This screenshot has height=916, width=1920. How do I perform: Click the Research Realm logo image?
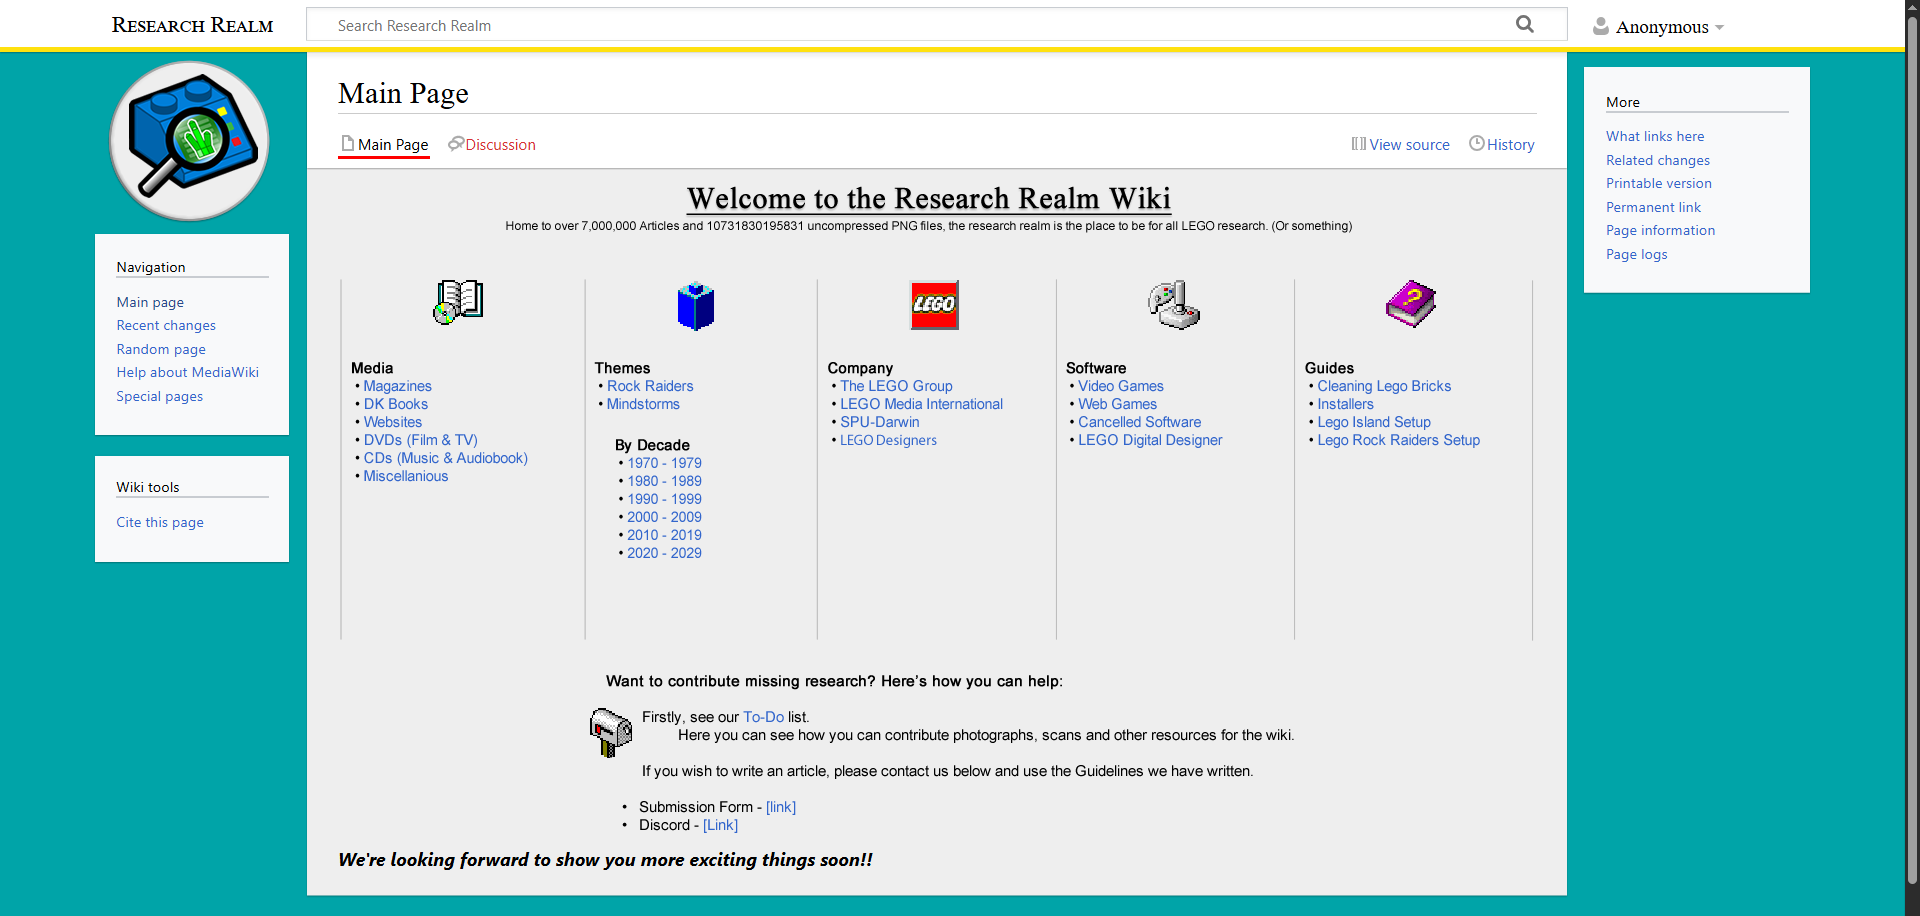point(189,141)
